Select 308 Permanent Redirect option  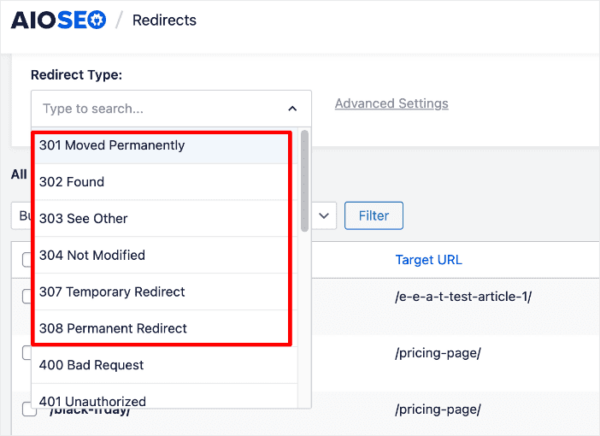coord(113,328)
